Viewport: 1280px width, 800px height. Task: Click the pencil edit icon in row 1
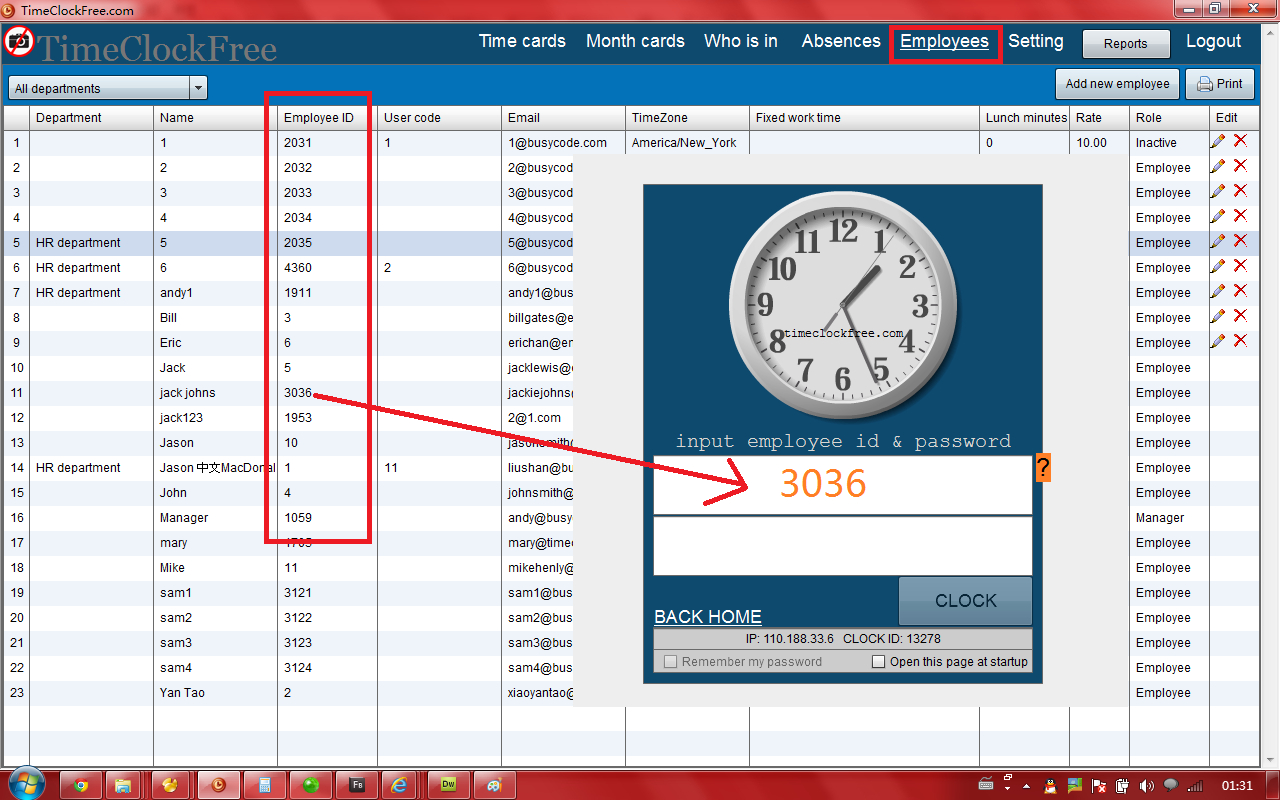1217,142
